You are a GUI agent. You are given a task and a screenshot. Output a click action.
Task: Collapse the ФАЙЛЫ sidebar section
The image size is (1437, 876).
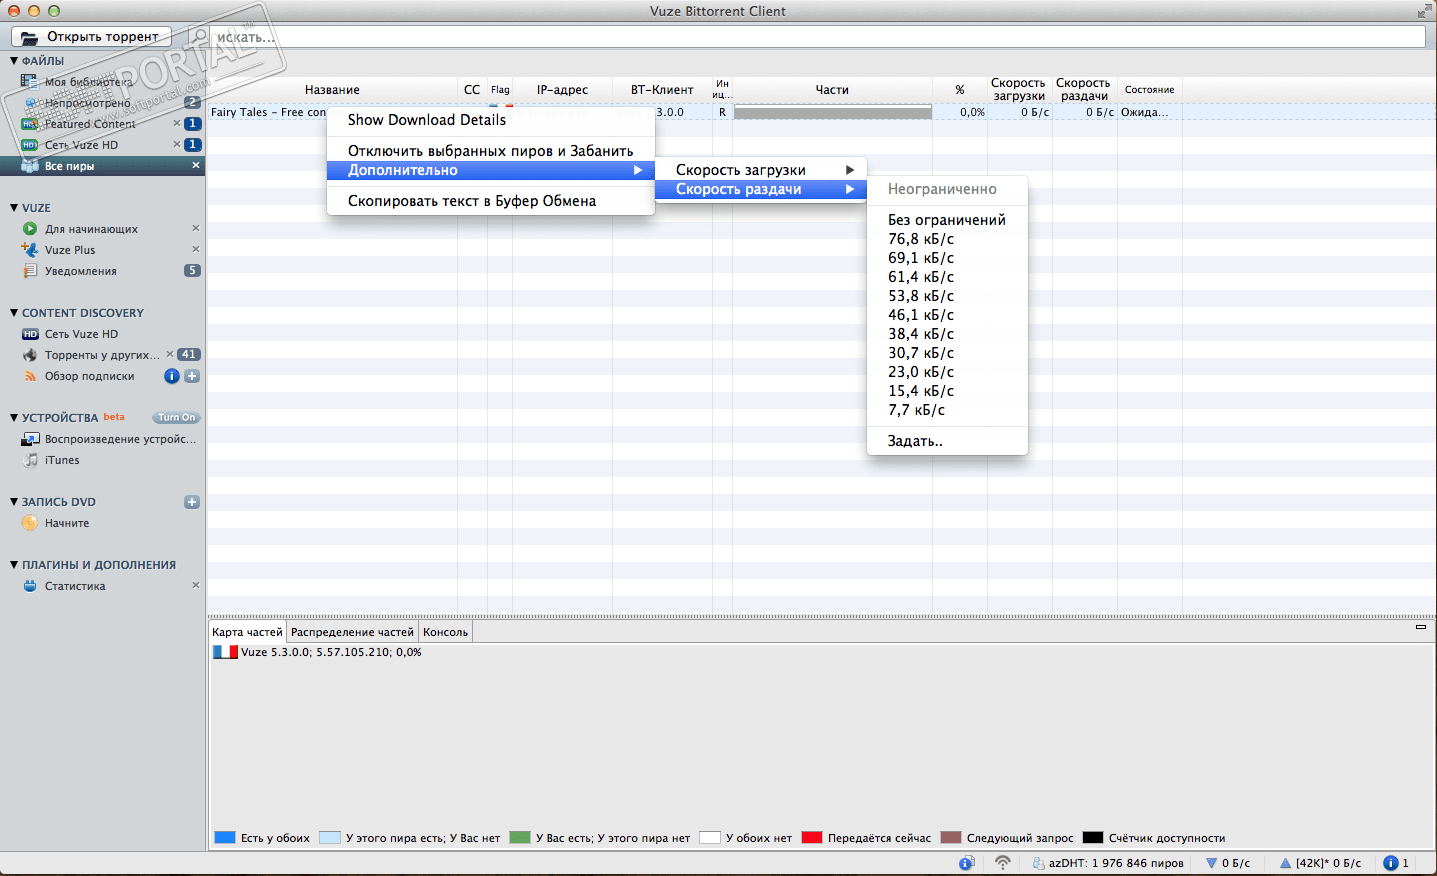click(14, 61)
